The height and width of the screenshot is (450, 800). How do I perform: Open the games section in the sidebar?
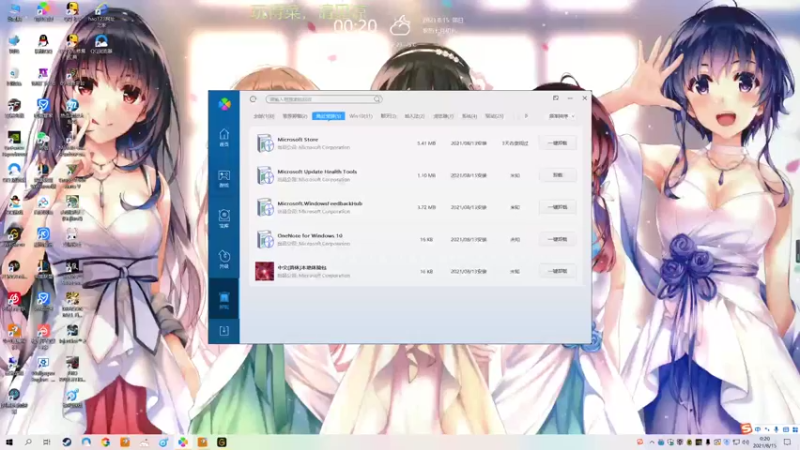(224, 178)
